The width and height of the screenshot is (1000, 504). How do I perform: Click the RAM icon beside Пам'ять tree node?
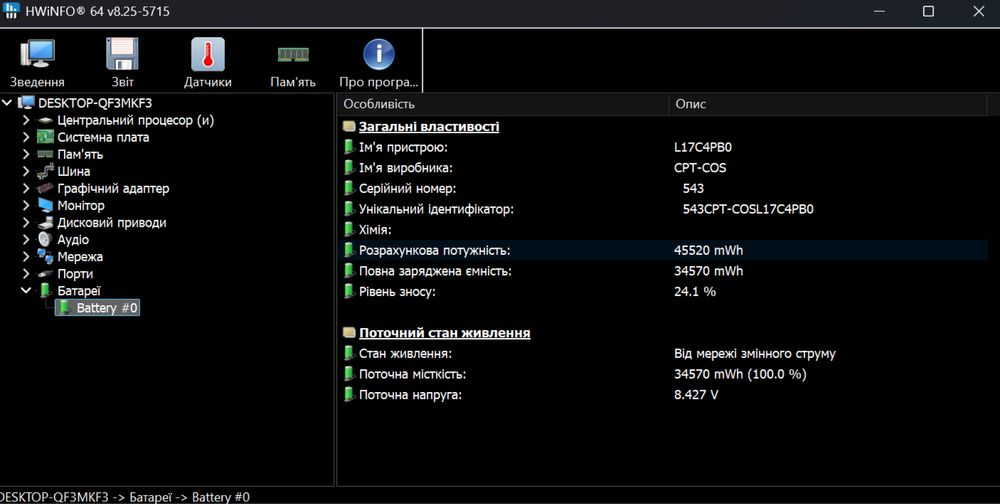tap(45, 154)
